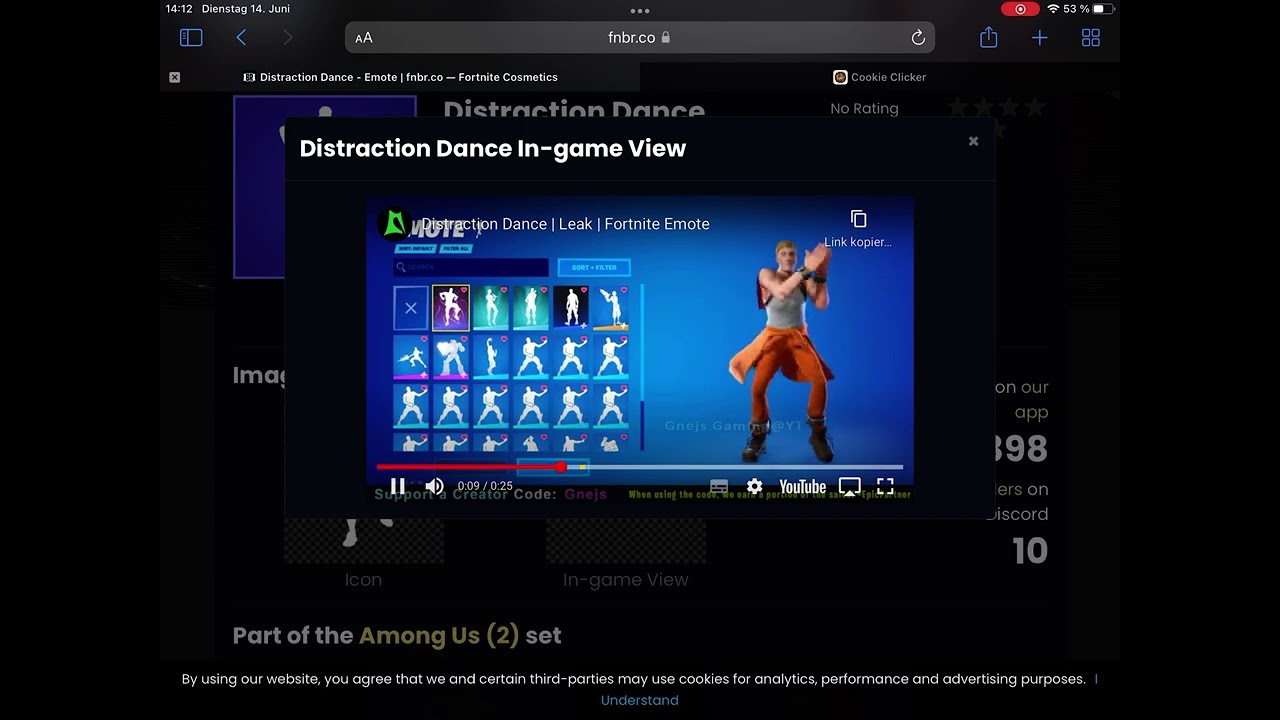
Task: Close the Distraction Dance tab
Action: pos(175,77)
